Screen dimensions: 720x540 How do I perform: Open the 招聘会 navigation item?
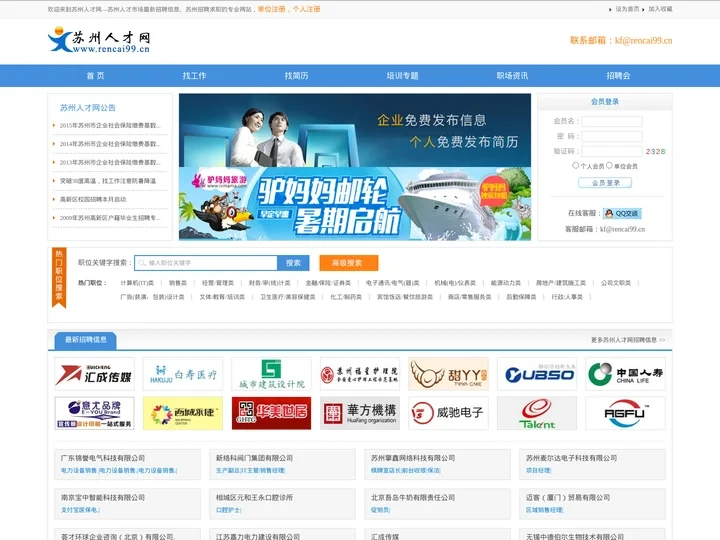coord(618,76)
